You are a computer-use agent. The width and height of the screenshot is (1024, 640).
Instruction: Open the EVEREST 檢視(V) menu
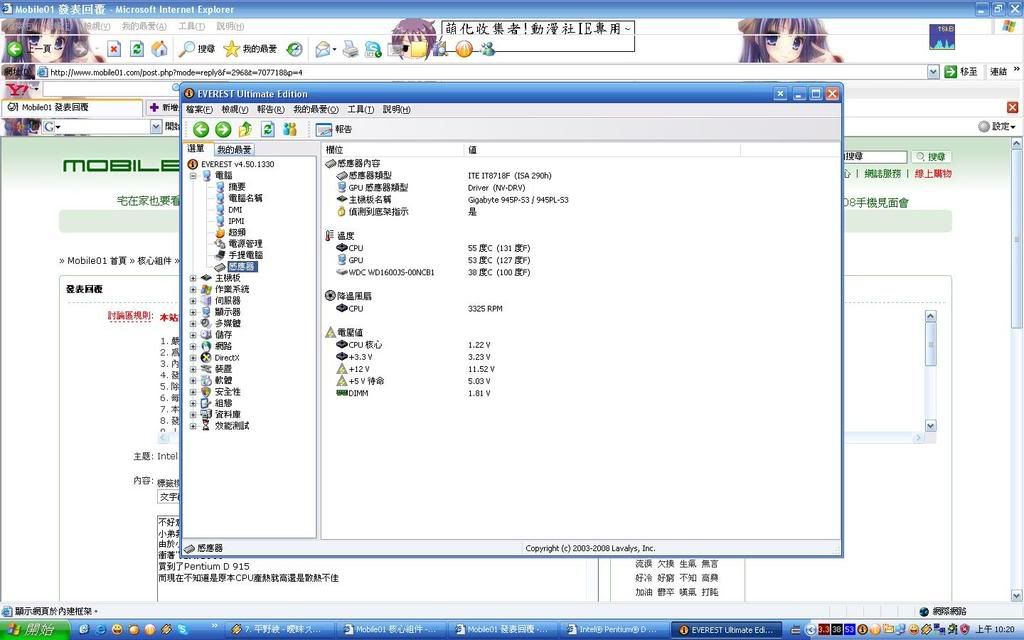(234, 110)
